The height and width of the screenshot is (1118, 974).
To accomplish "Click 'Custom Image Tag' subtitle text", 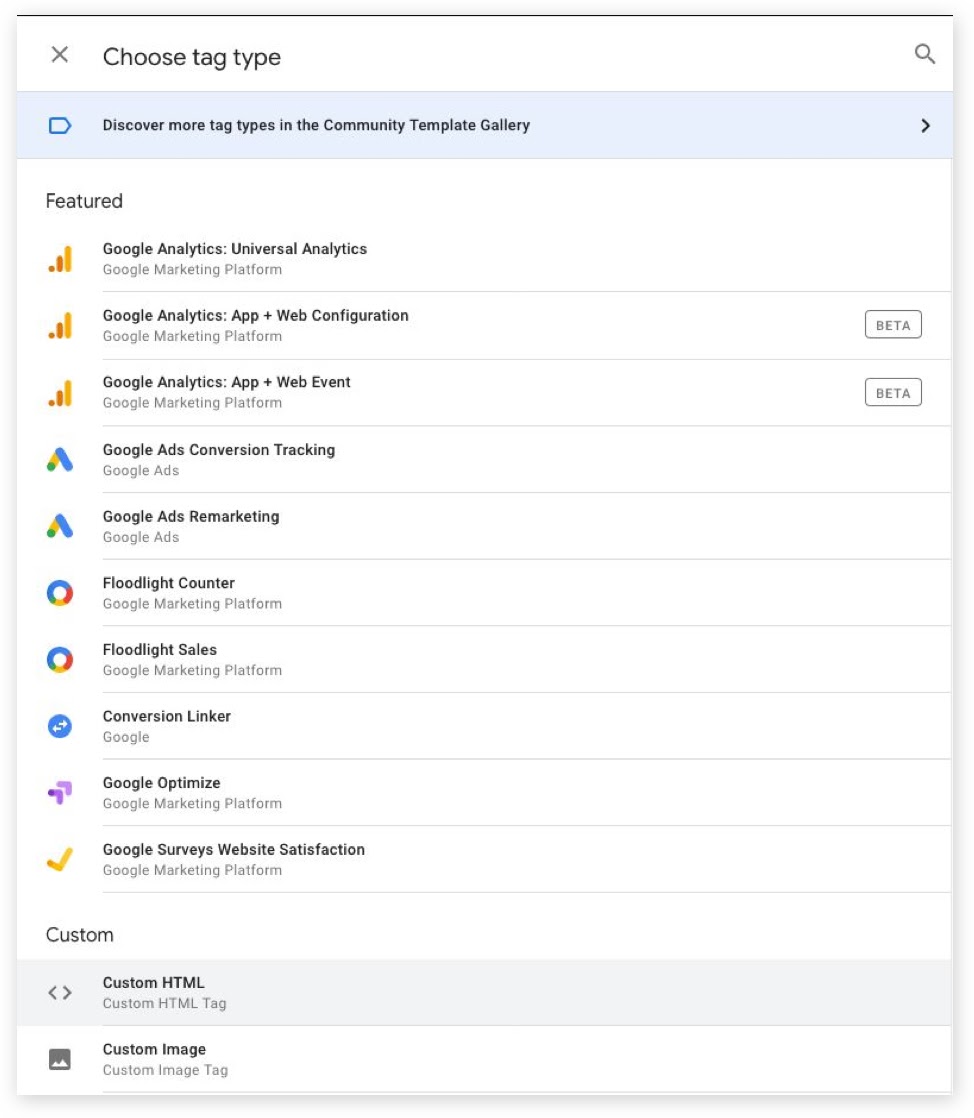I will [x=165, y=1070].
